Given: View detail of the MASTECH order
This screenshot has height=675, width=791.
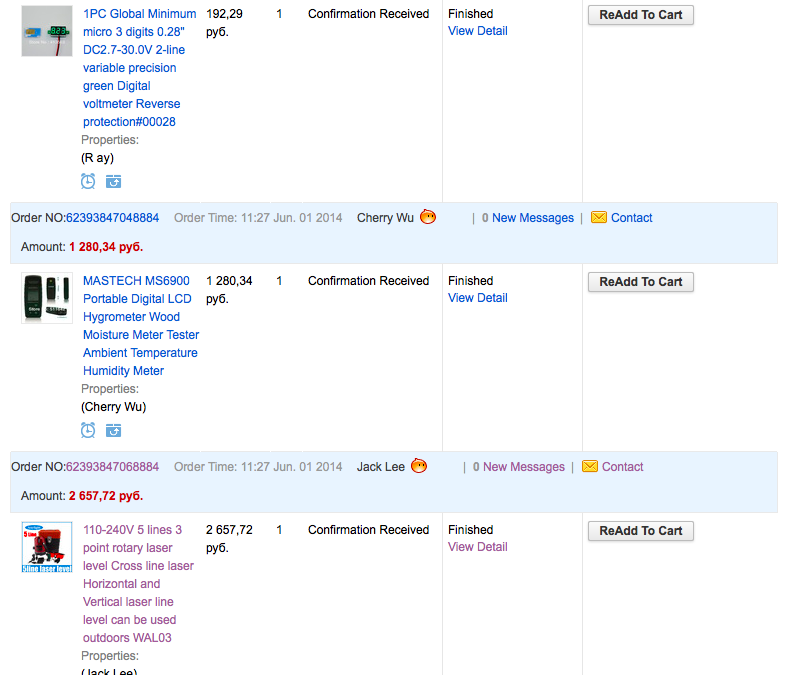Looking at the screenshot, I should point(477,298).
